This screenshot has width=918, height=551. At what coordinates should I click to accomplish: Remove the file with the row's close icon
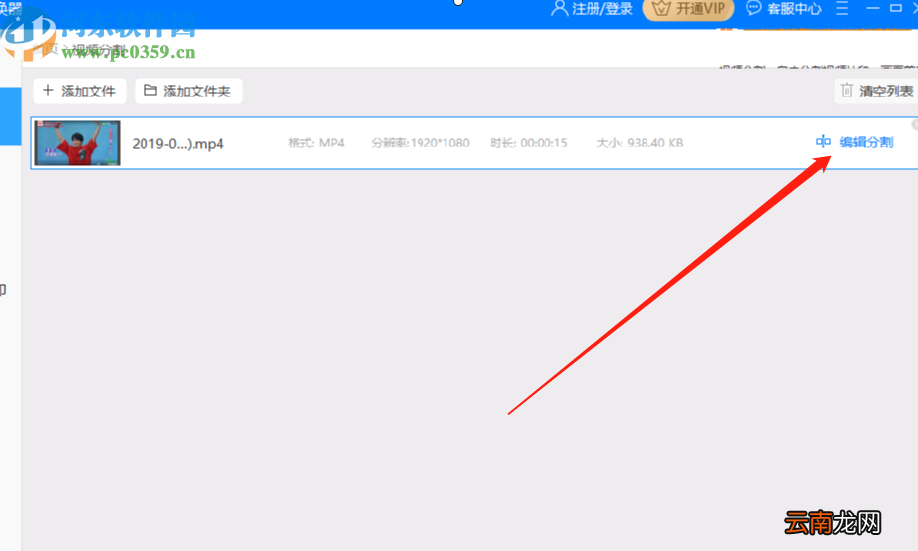click(x=914, y=125)
